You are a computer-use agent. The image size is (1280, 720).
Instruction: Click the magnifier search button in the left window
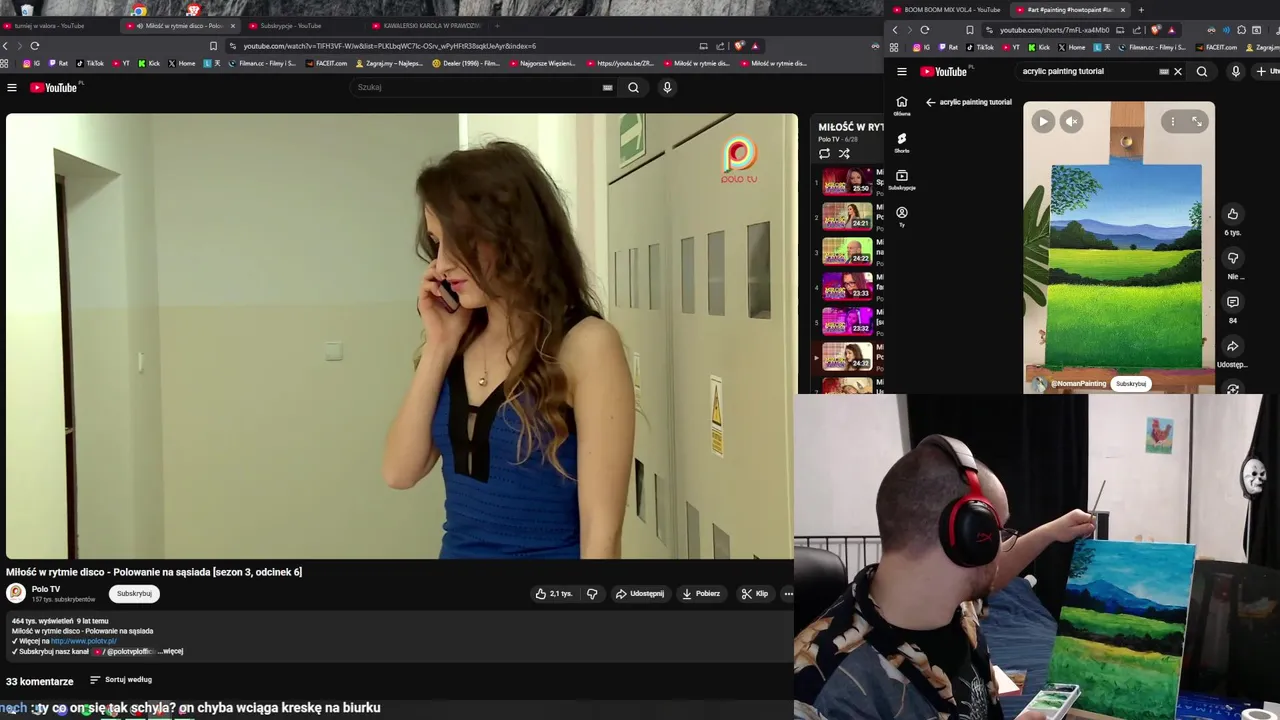(633, 87)
